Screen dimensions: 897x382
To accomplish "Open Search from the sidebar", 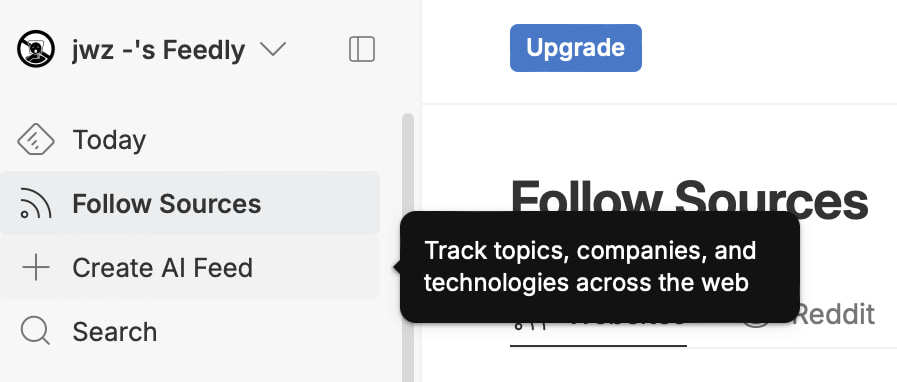I will [190, 332].
